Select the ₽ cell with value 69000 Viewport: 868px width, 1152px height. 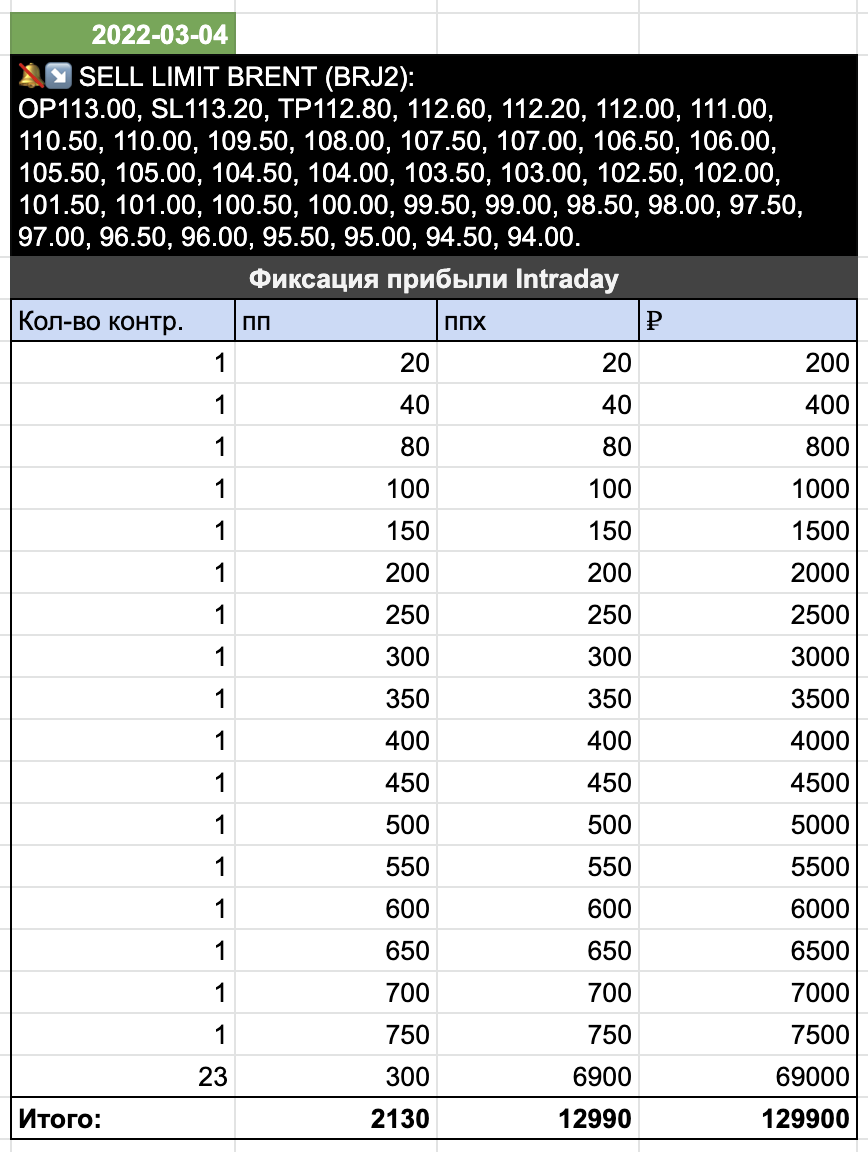pyautogui.click(x=748, y=1076)
